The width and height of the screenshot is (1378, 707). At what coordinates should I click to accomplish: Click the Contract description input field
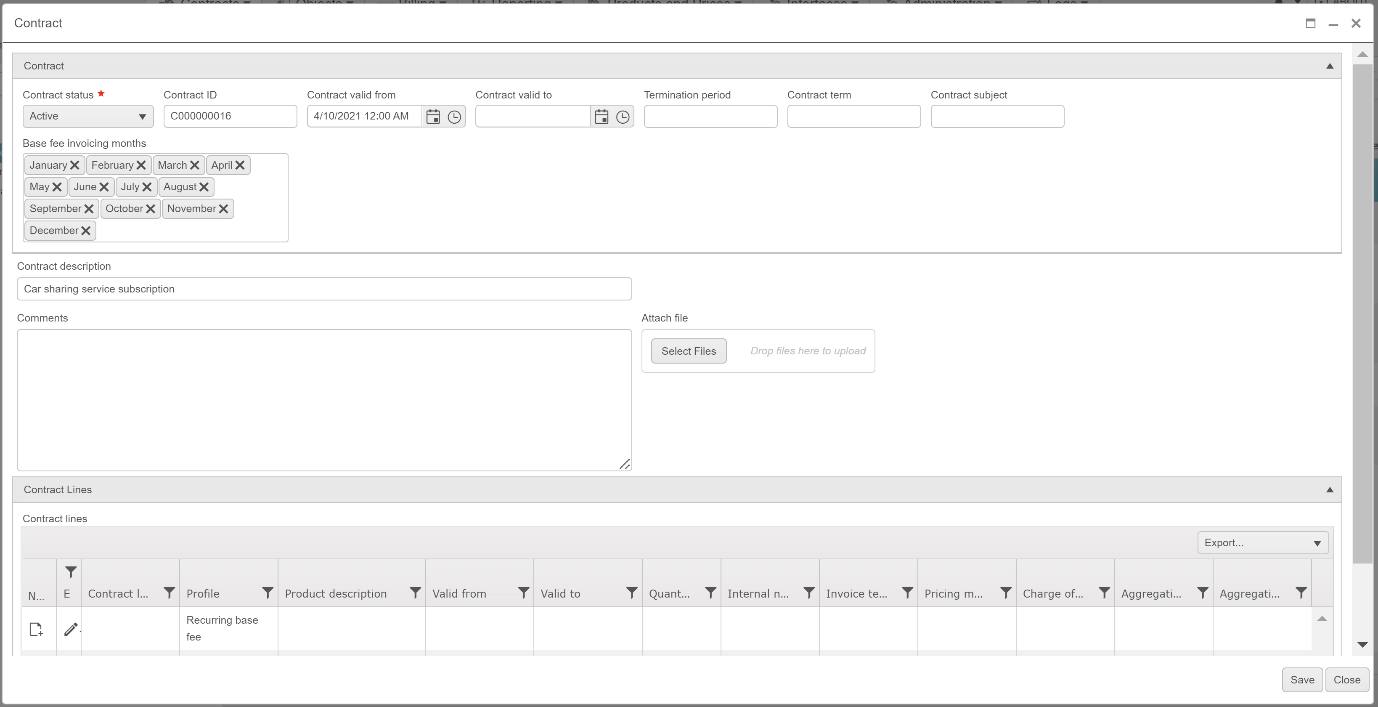pyautogui.click(x=324, y=289)
